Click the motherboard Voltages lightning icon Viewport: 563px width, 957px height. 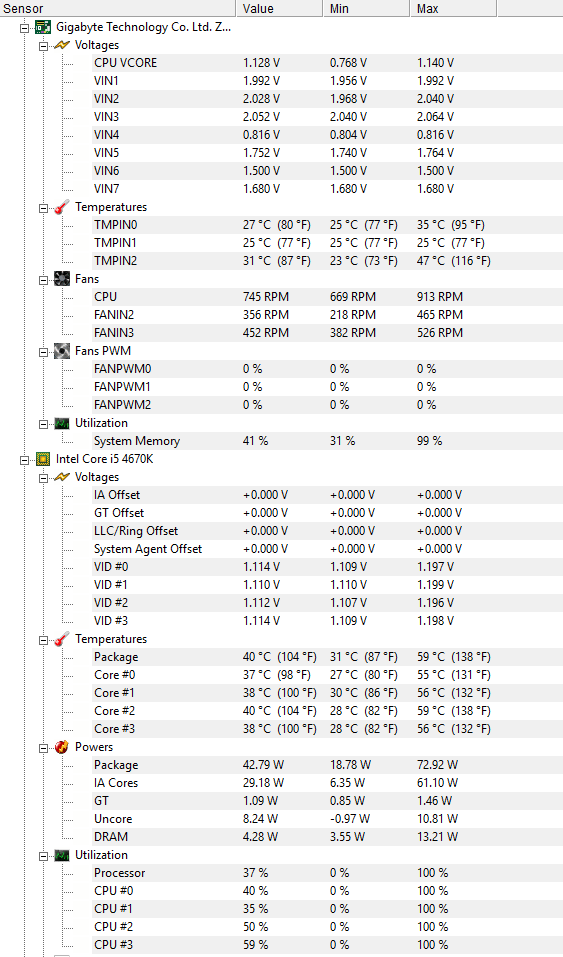[62, 45]
